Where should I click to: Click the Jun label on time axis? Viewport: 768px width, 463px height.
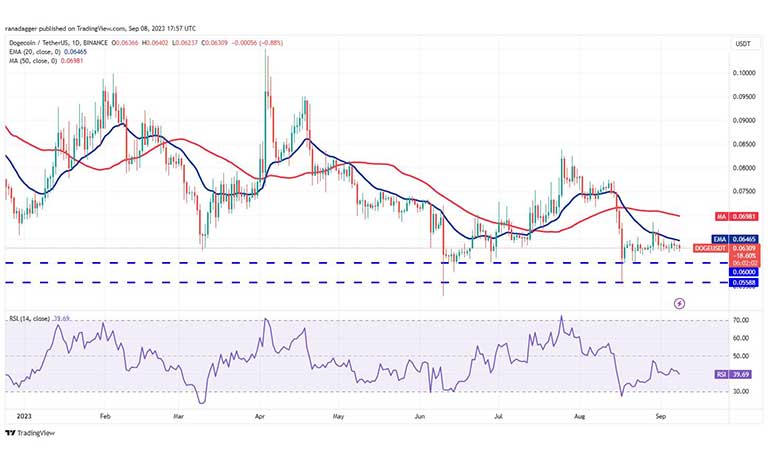pos(420,416)
